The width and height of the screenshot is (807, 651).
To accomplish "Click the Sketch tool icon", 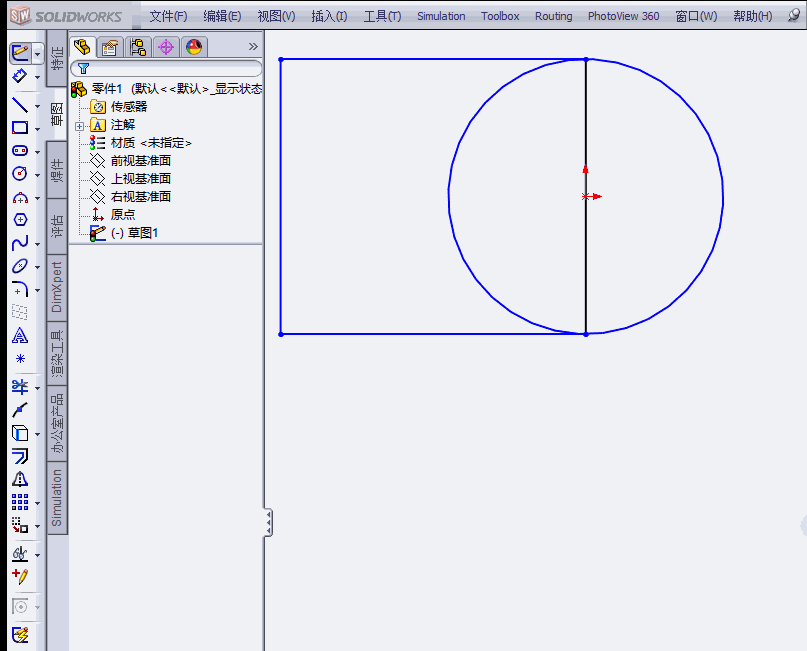I will click(20, 52).
